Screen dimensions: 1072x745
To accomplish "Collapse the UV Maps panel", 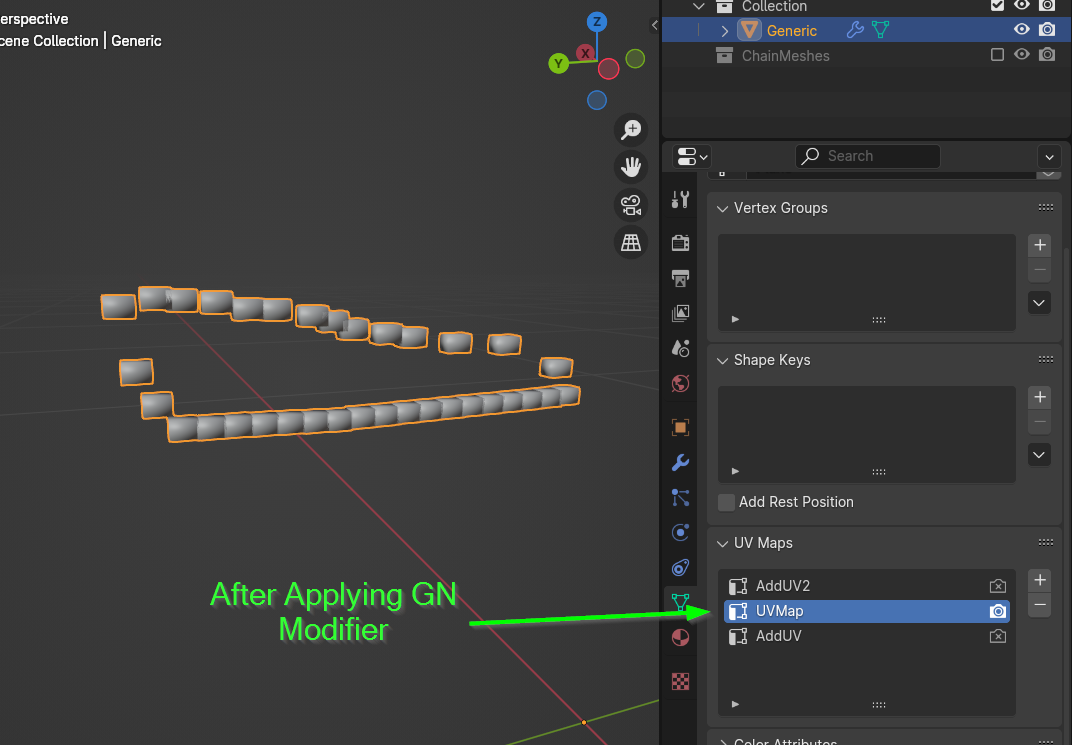I will click(723, 544).
